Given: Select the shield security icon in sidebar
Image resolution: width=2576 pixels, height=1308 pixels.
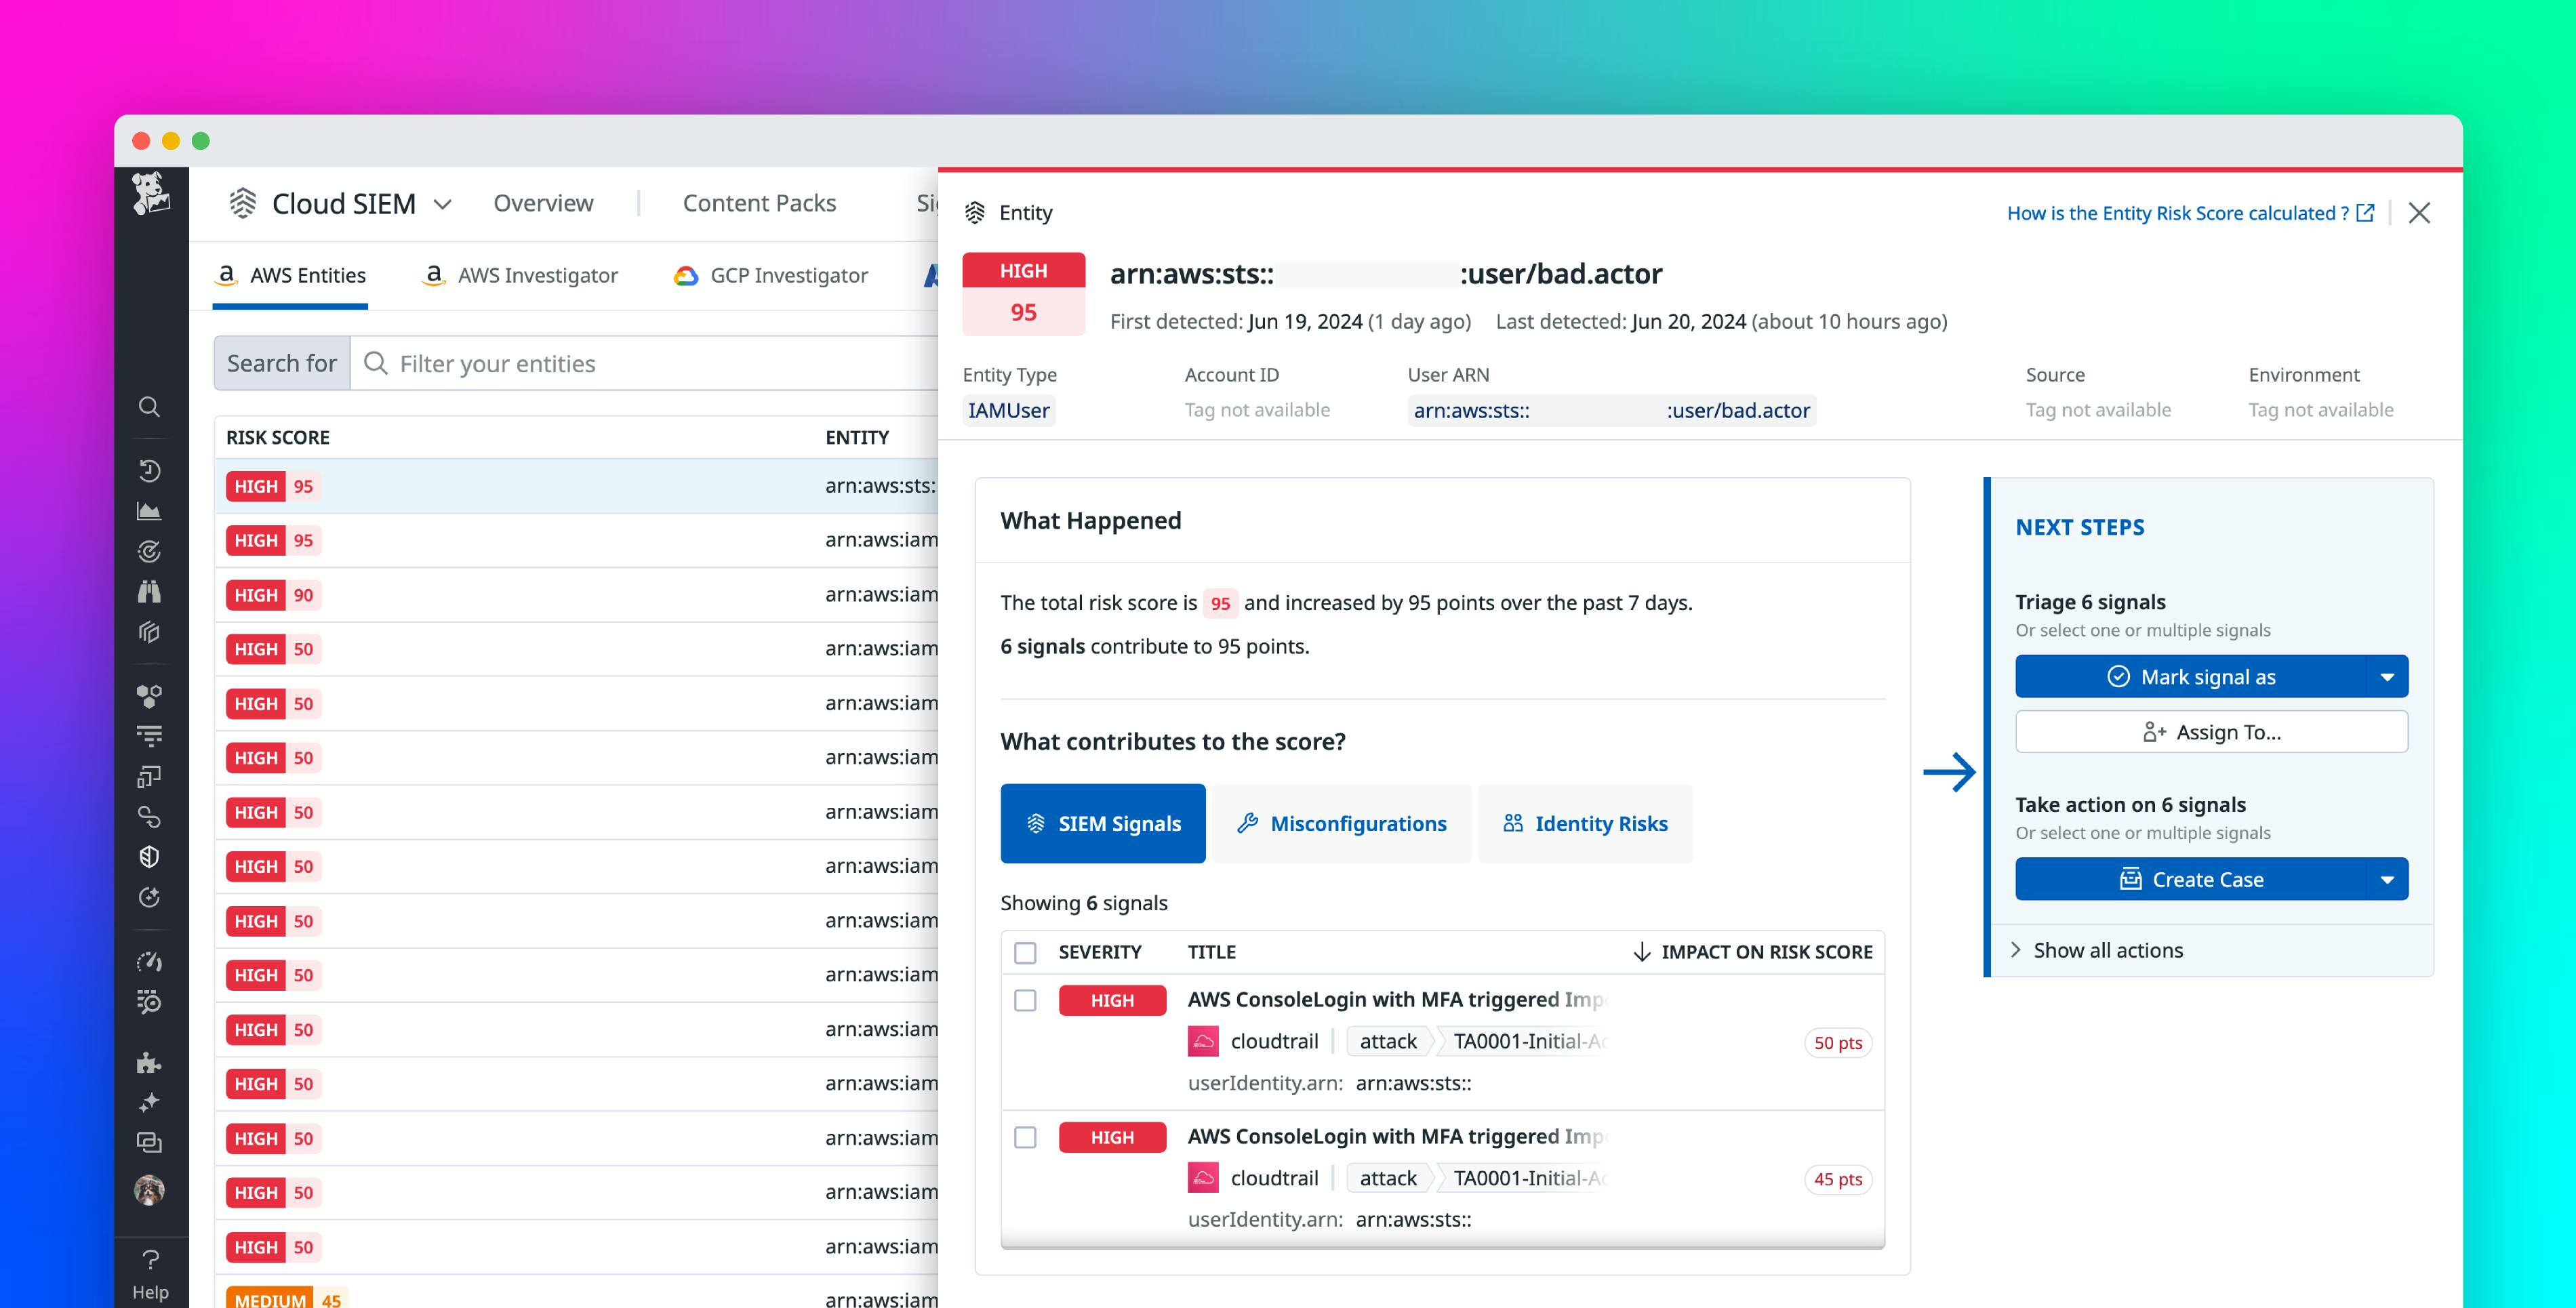Looking at the screenshot, I should coord(150,856).
